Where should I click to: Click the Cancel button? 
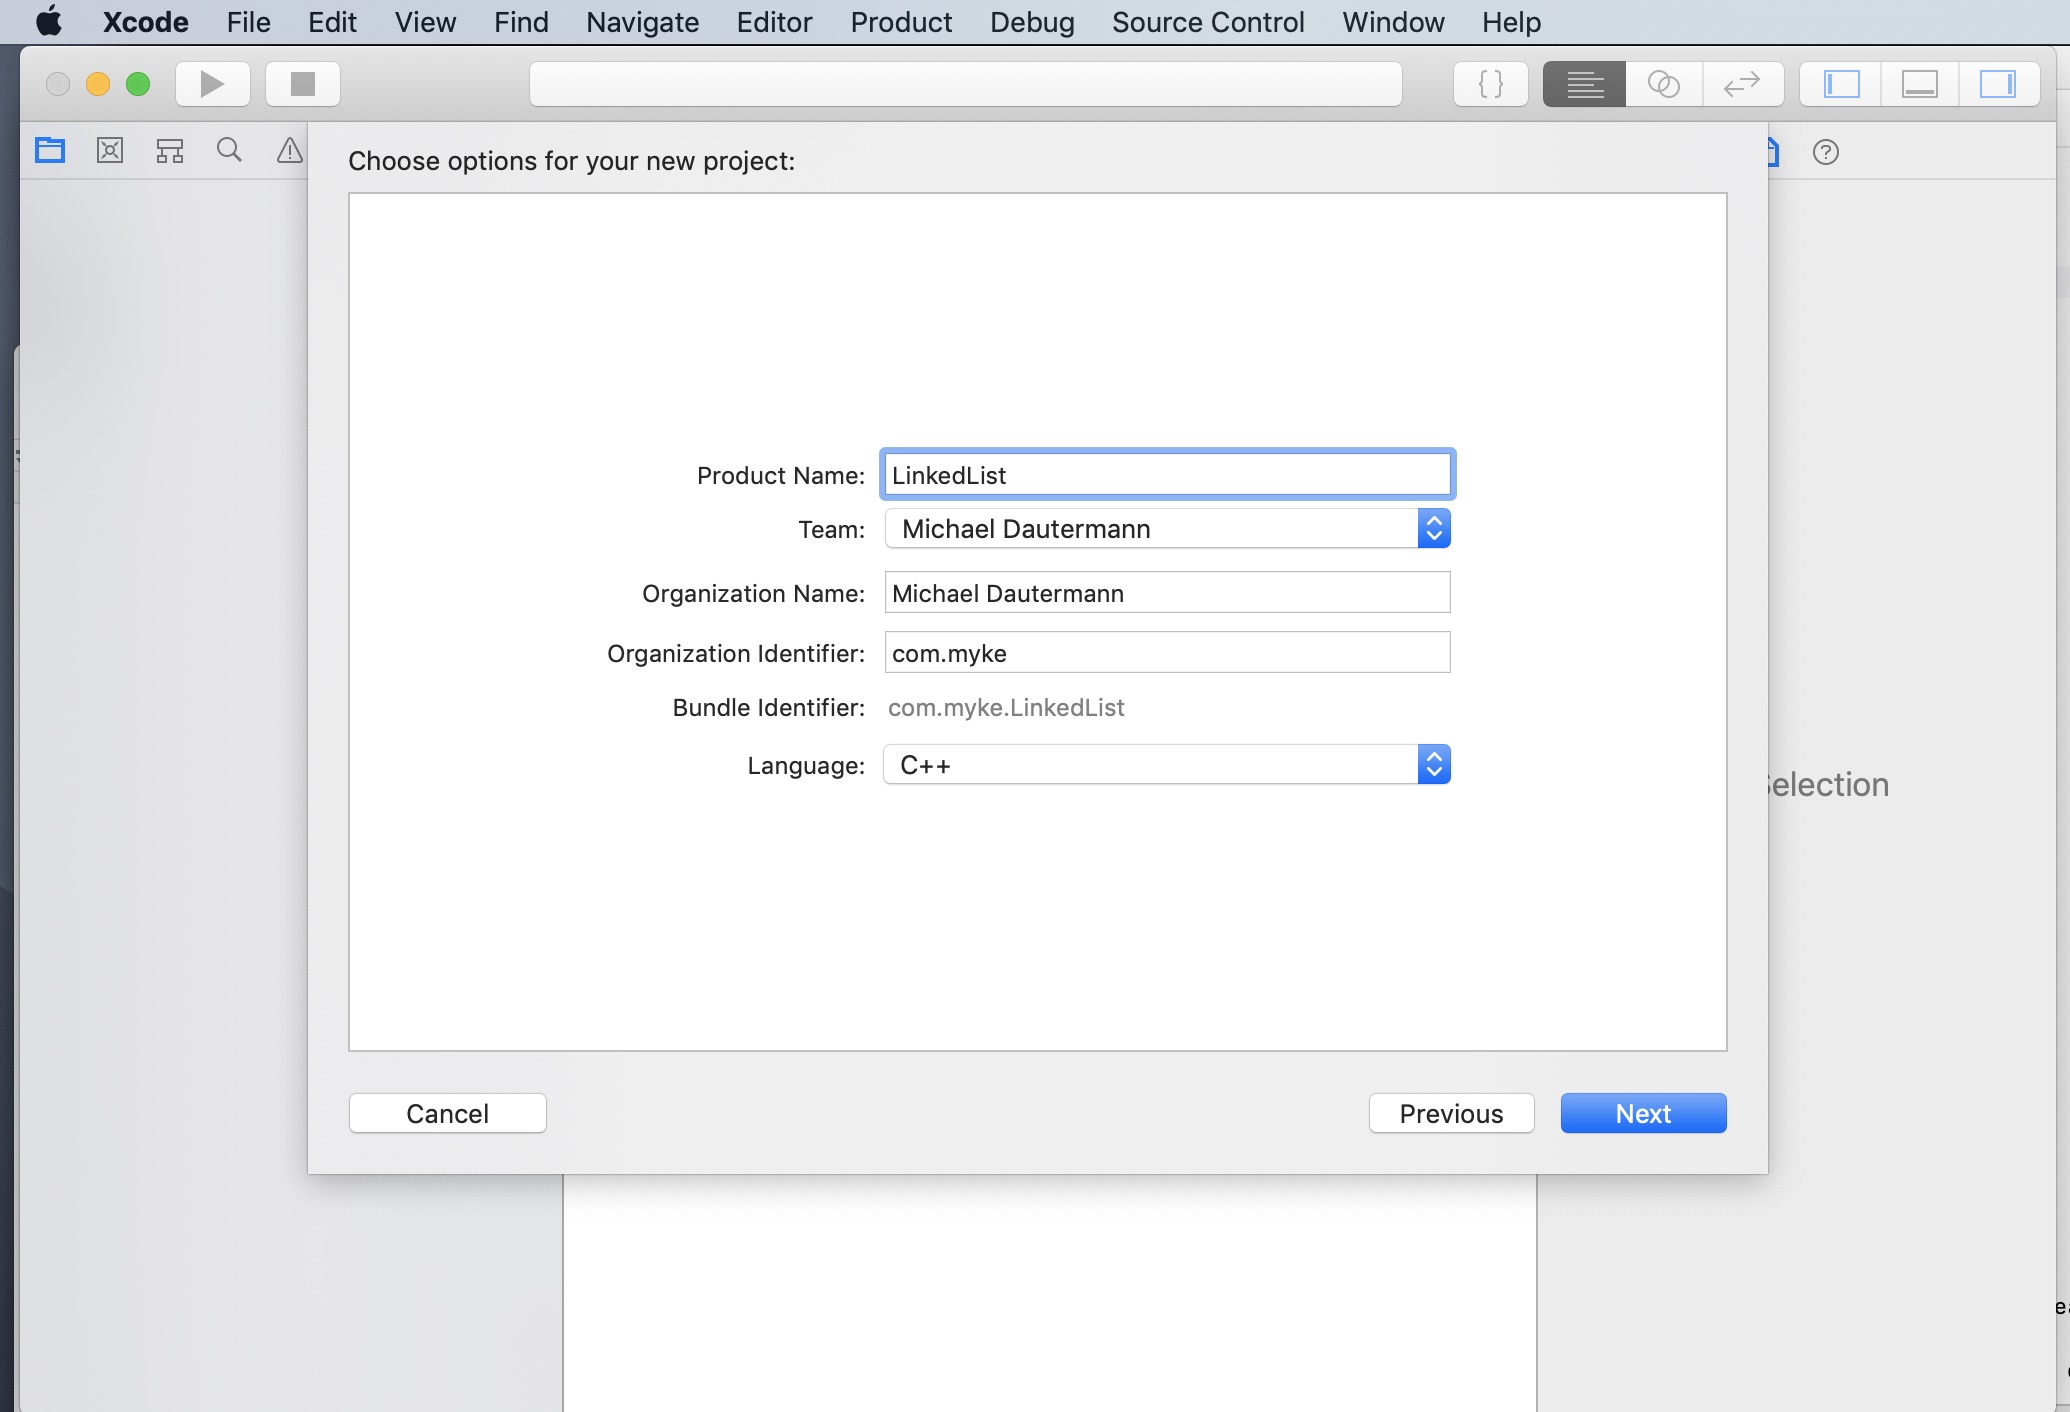(447, 1114)
